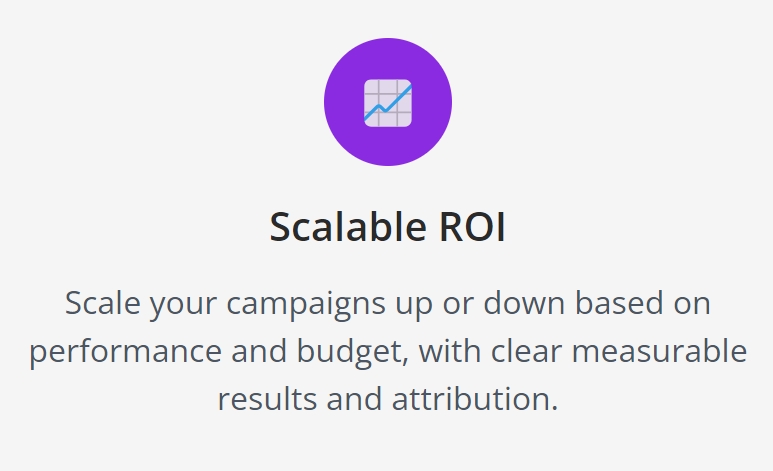The image size is (773, 471).
Task: Click the description line starting "Scale your campaigns"
Action: [x=387, y=303]
